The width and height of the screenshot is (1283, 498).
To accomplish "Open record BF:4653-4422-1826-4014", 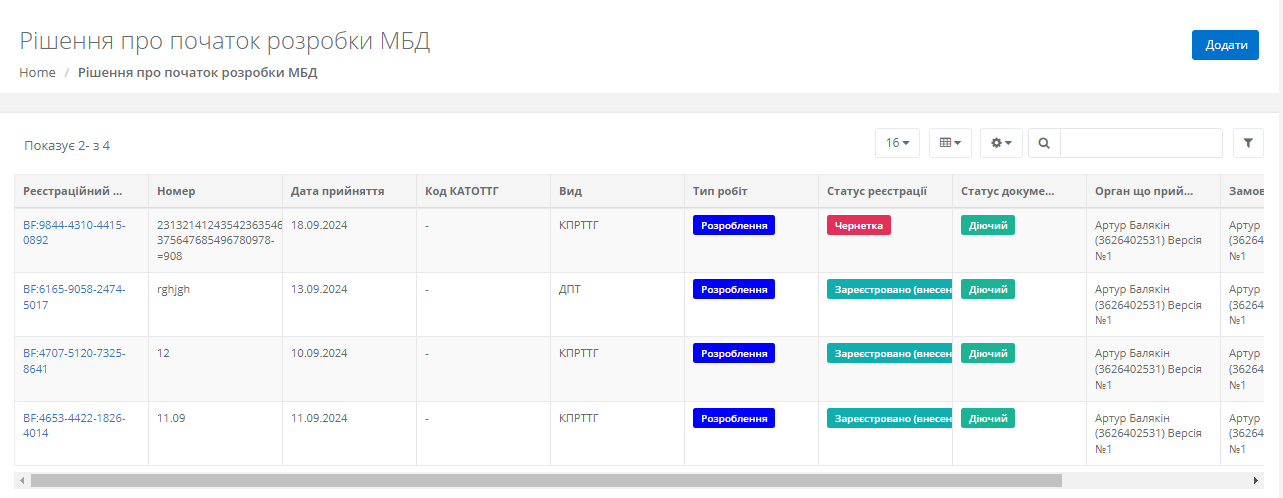I will pos(74,426).
